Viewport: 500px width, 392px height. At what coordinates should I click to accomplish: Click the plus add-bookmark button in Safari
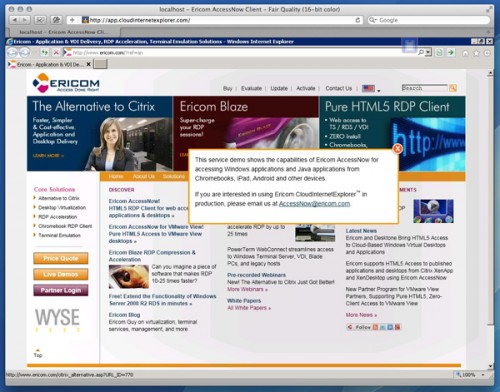coord(72,20)
